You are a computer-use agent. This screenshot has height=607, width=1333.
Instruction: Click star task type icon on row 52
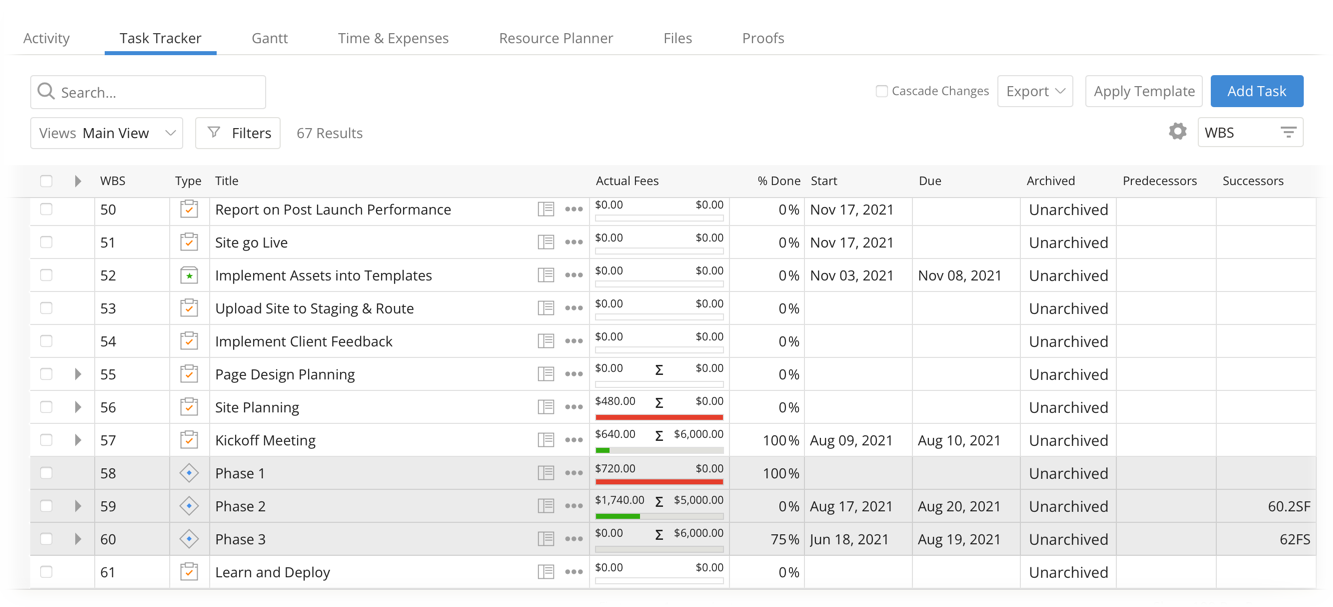point(189,275)
